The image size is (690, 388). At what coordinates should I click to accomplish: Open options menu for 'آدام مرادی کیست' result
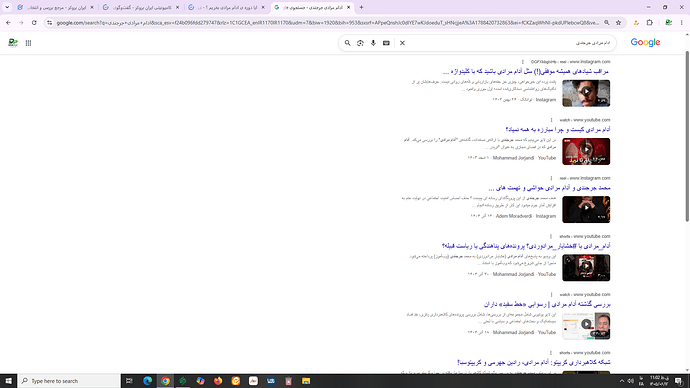[x=551, y=120]
